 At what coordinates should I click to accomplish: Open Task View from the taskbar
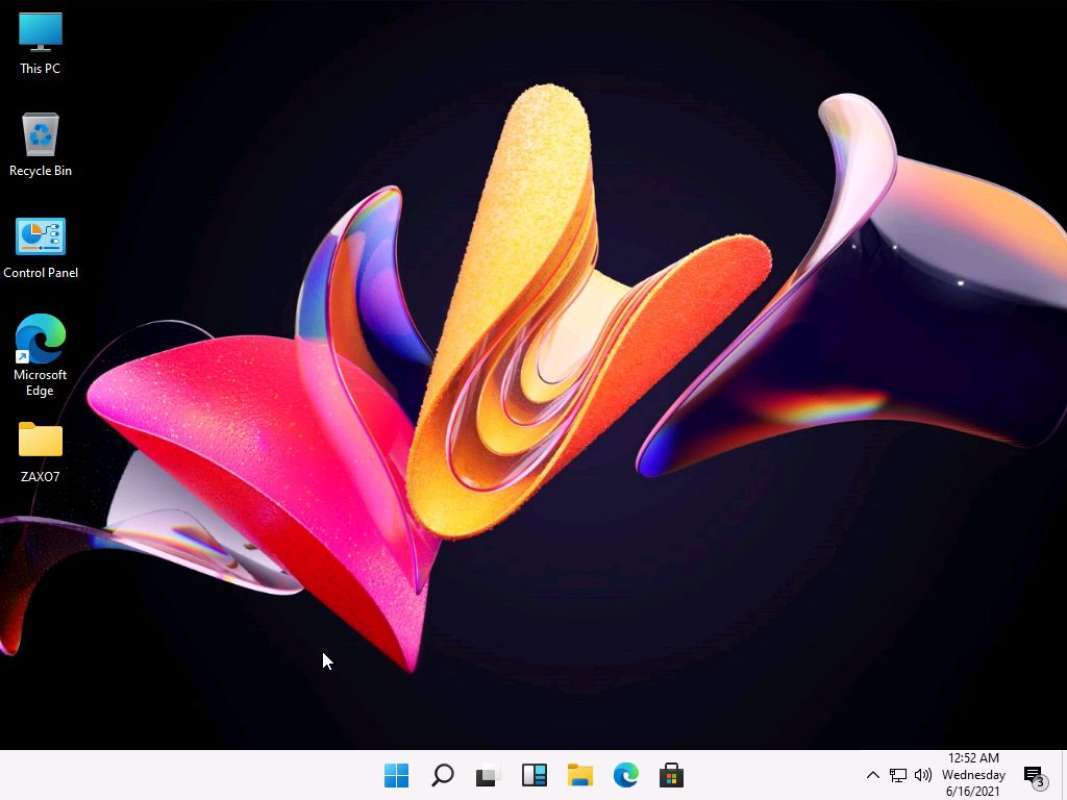pos(486,775)
